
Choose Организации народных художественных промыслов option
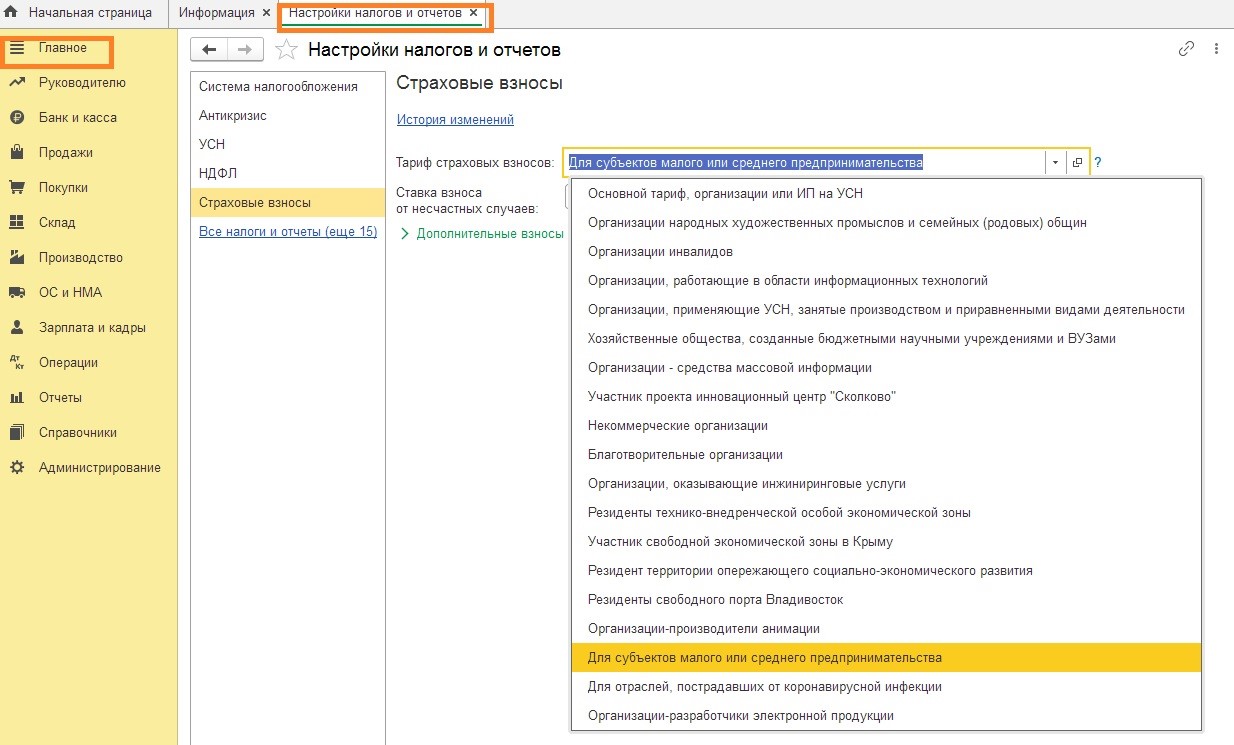pos(886,223)
